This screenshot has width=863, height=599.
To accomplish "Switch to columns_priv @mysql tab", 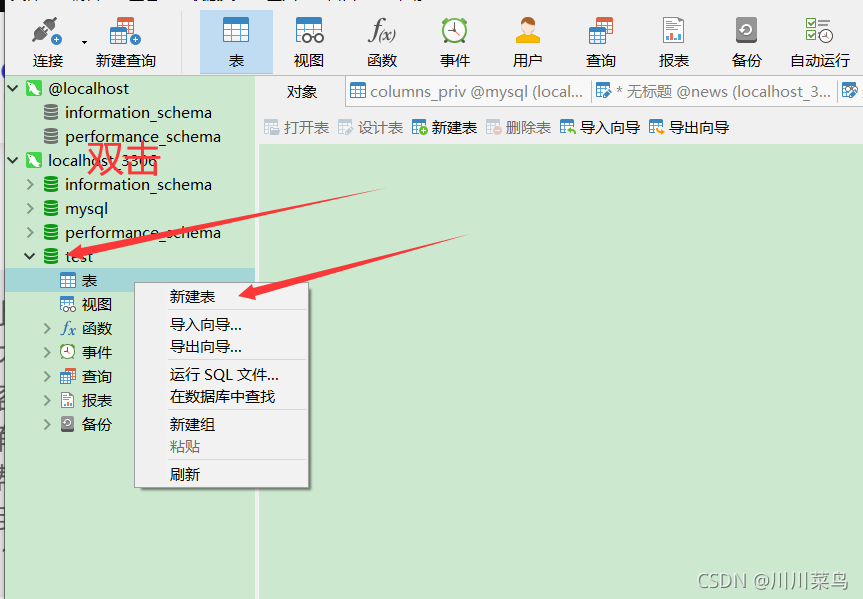I will 468,91.
